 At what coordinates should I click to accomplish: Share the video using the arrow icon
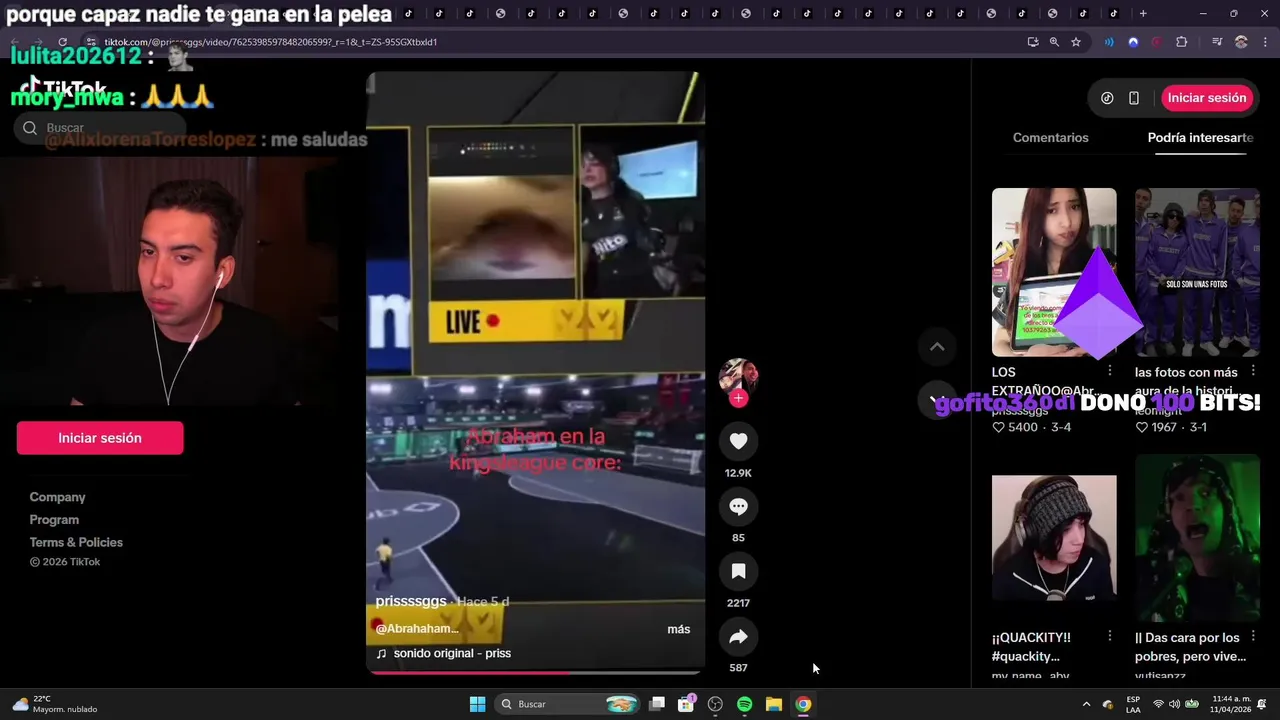coord(738,636)
